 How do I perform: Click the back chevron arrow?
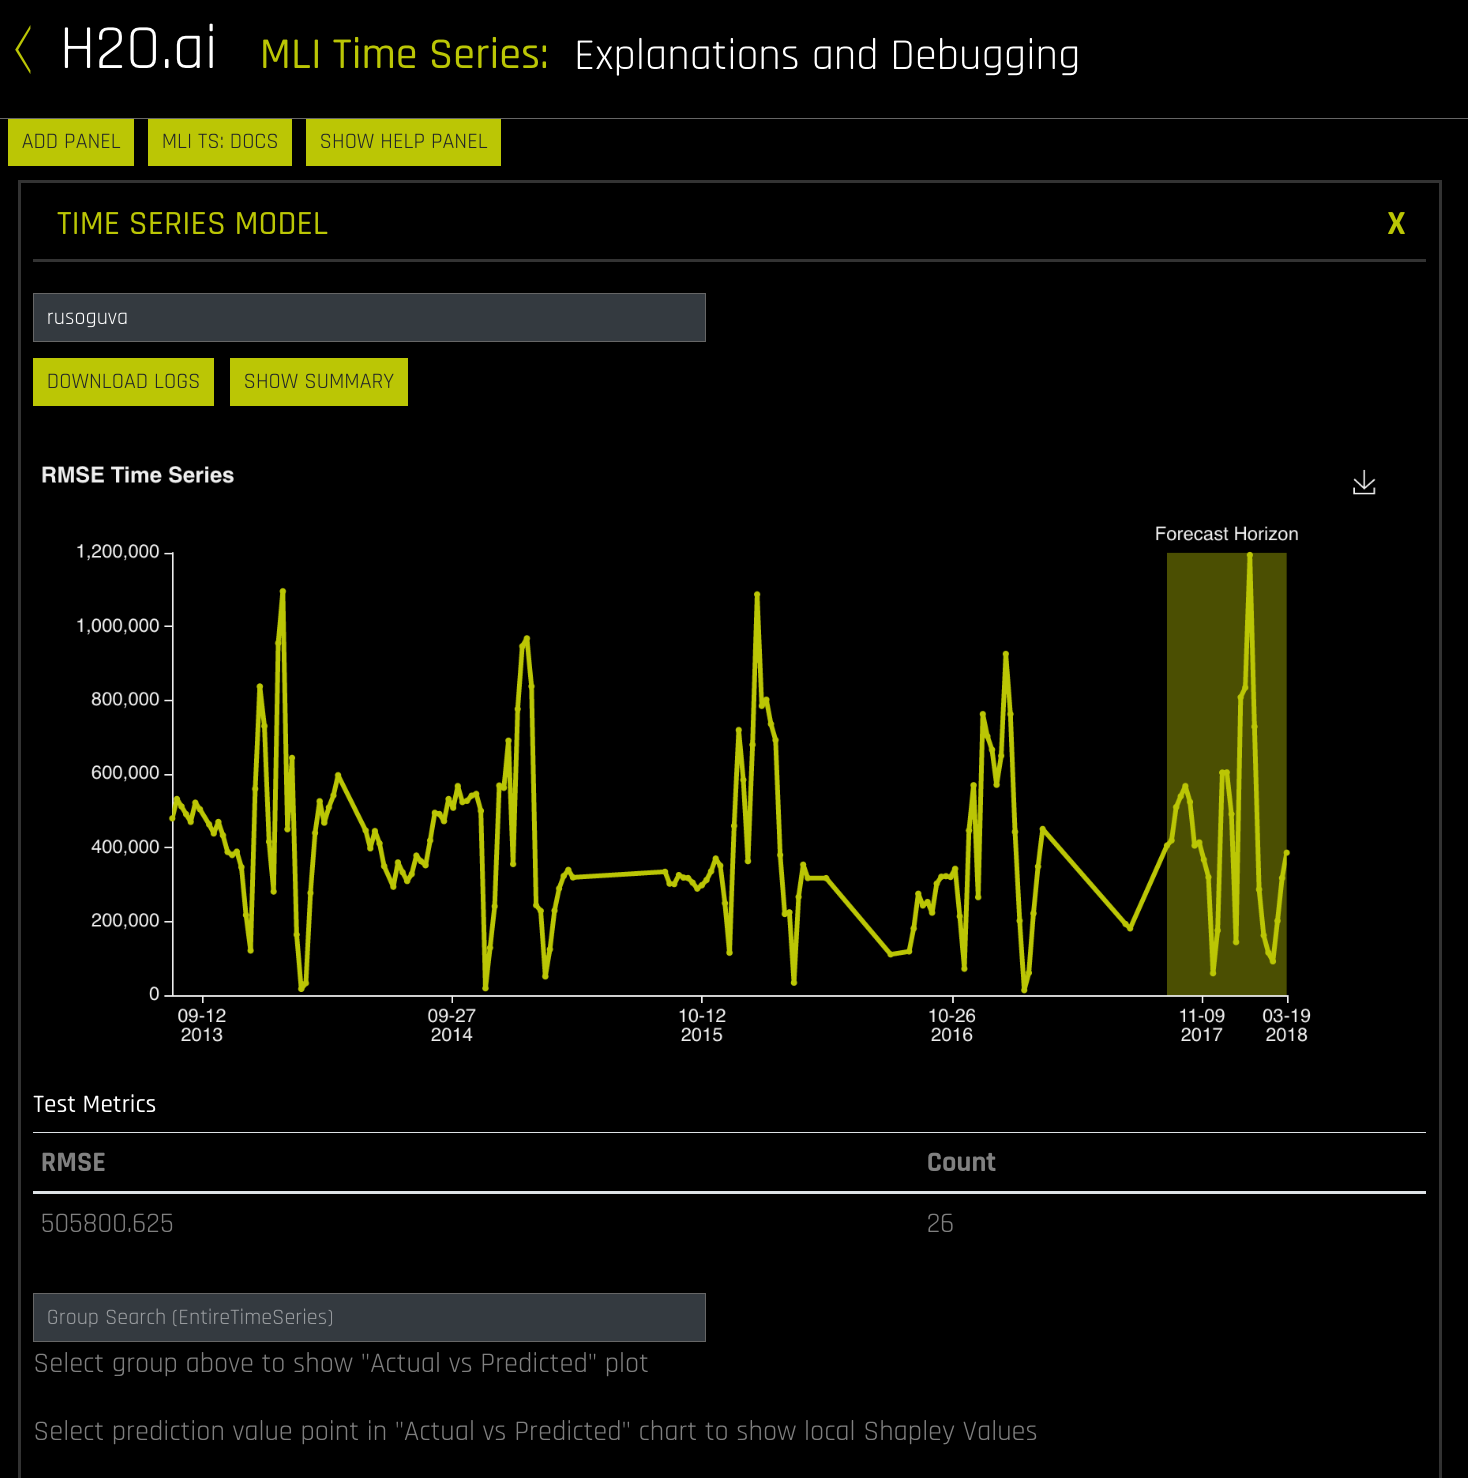click(22, 49)
